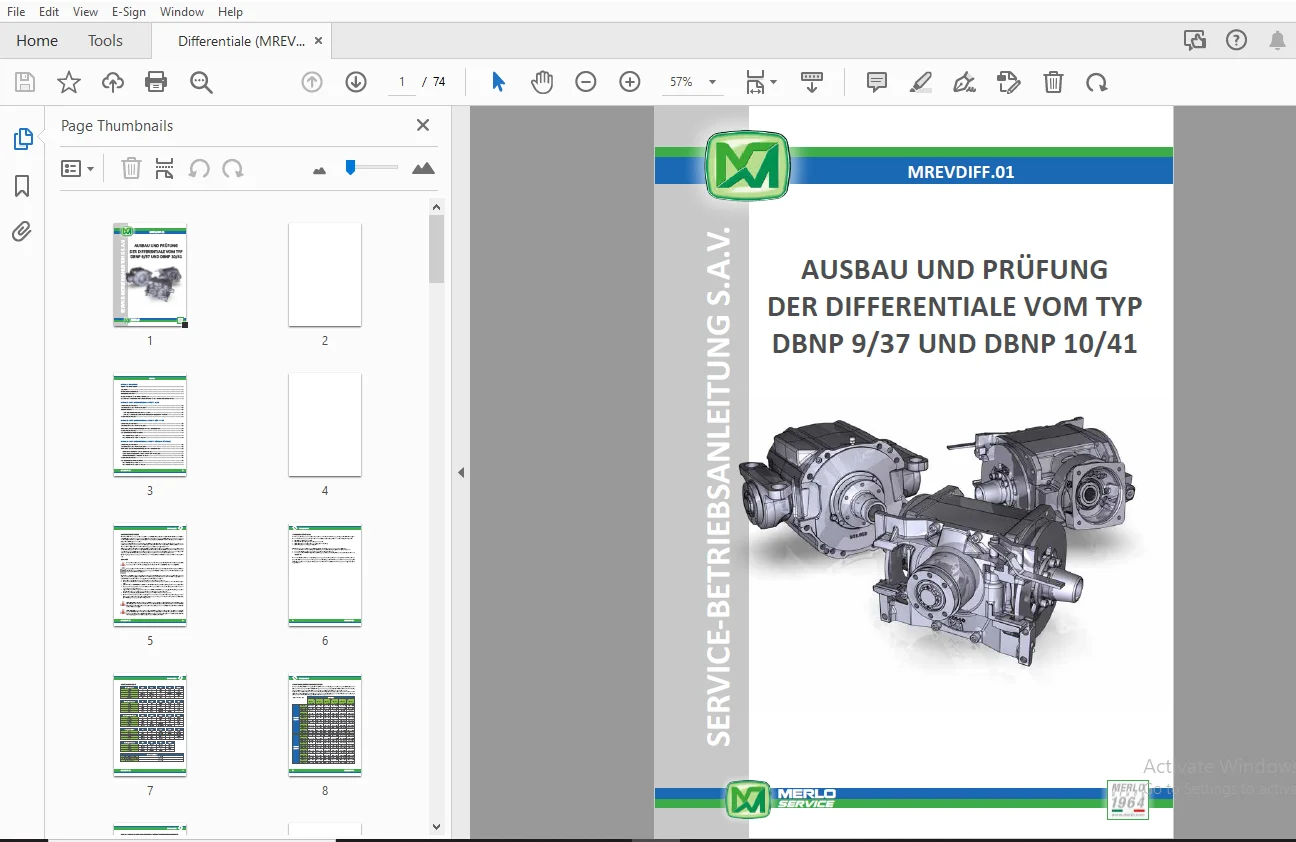
Task: Select page 4 blank thumbnail
Action: coord(325,425)
